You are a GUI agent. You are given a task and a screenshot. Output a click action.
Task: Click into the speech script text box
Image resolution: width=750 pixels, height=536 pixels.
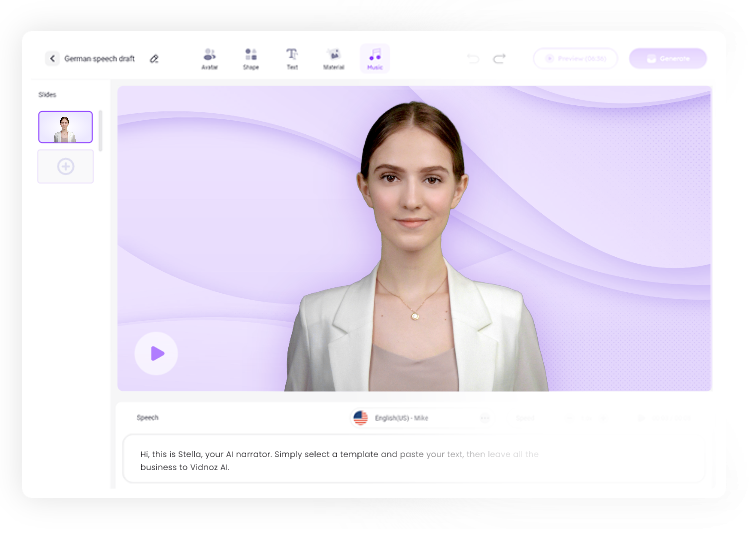(x=414, y=460)
